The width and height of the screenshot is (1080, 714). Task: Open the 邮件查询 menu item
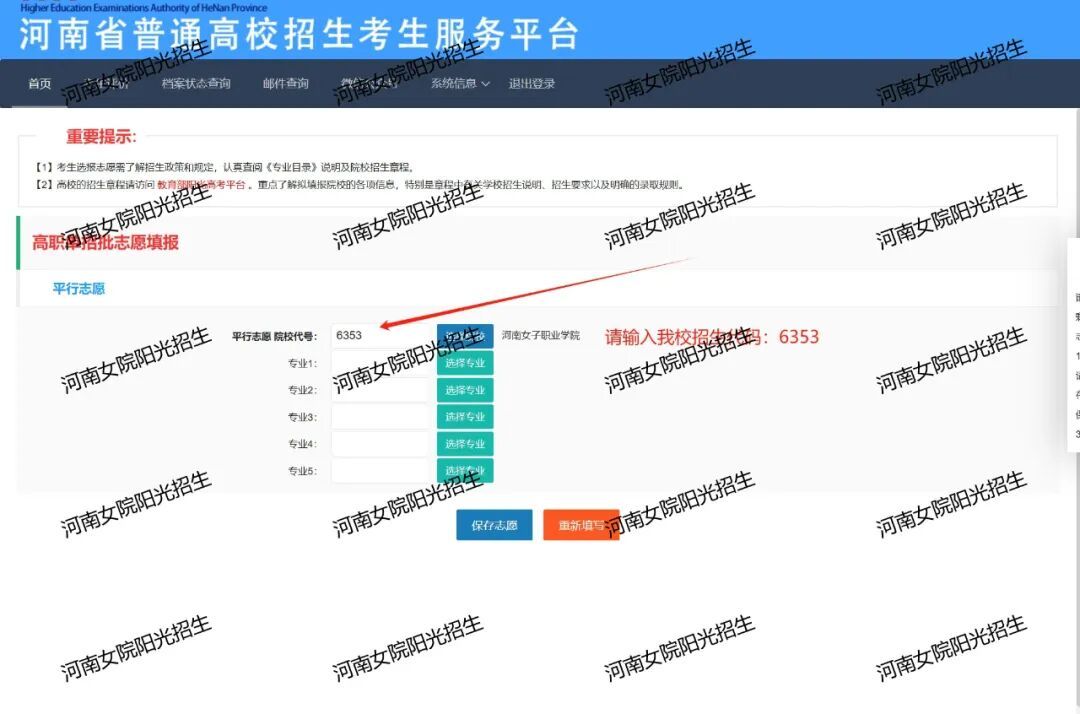click(x=286, y=84)
